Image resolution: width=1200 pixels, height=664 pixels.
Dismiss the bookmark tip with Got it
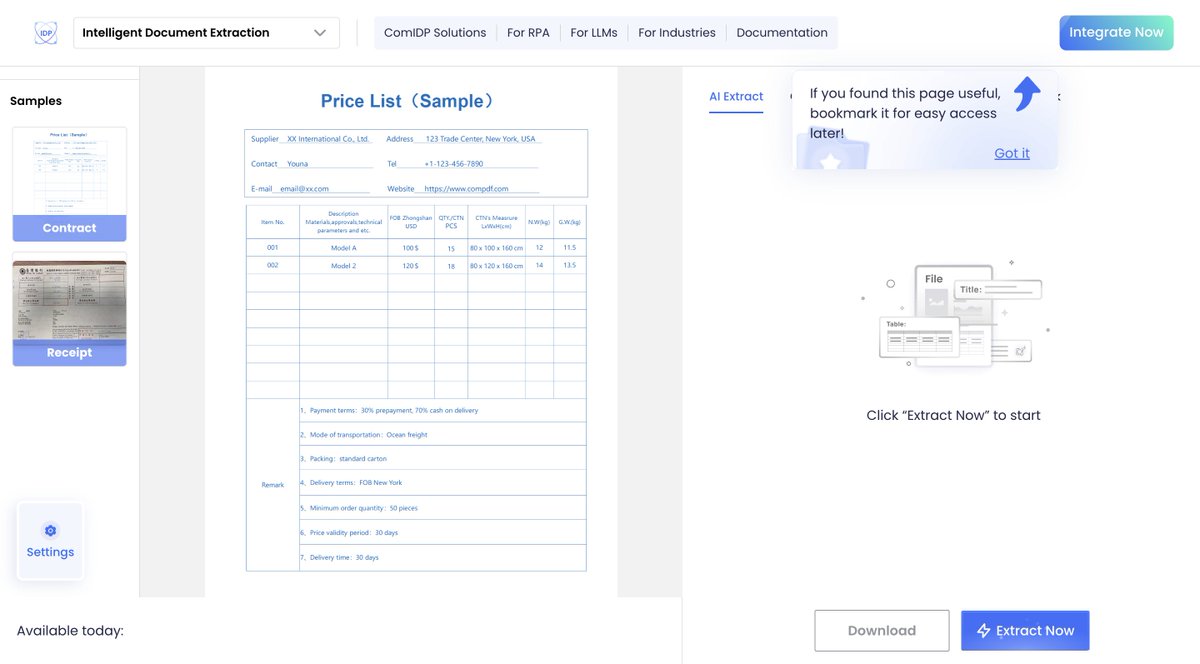(1012, 153)
